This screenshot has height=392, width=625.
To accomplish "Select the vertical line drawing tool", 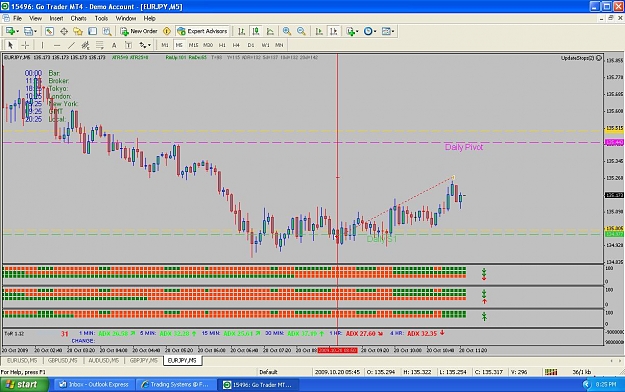I will click(x=42, y=45).
